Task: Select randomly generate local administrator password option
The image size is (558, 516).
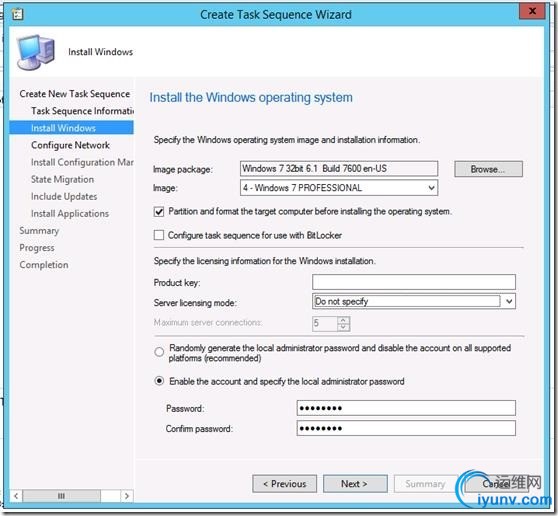Action: (x=159, y=352)
